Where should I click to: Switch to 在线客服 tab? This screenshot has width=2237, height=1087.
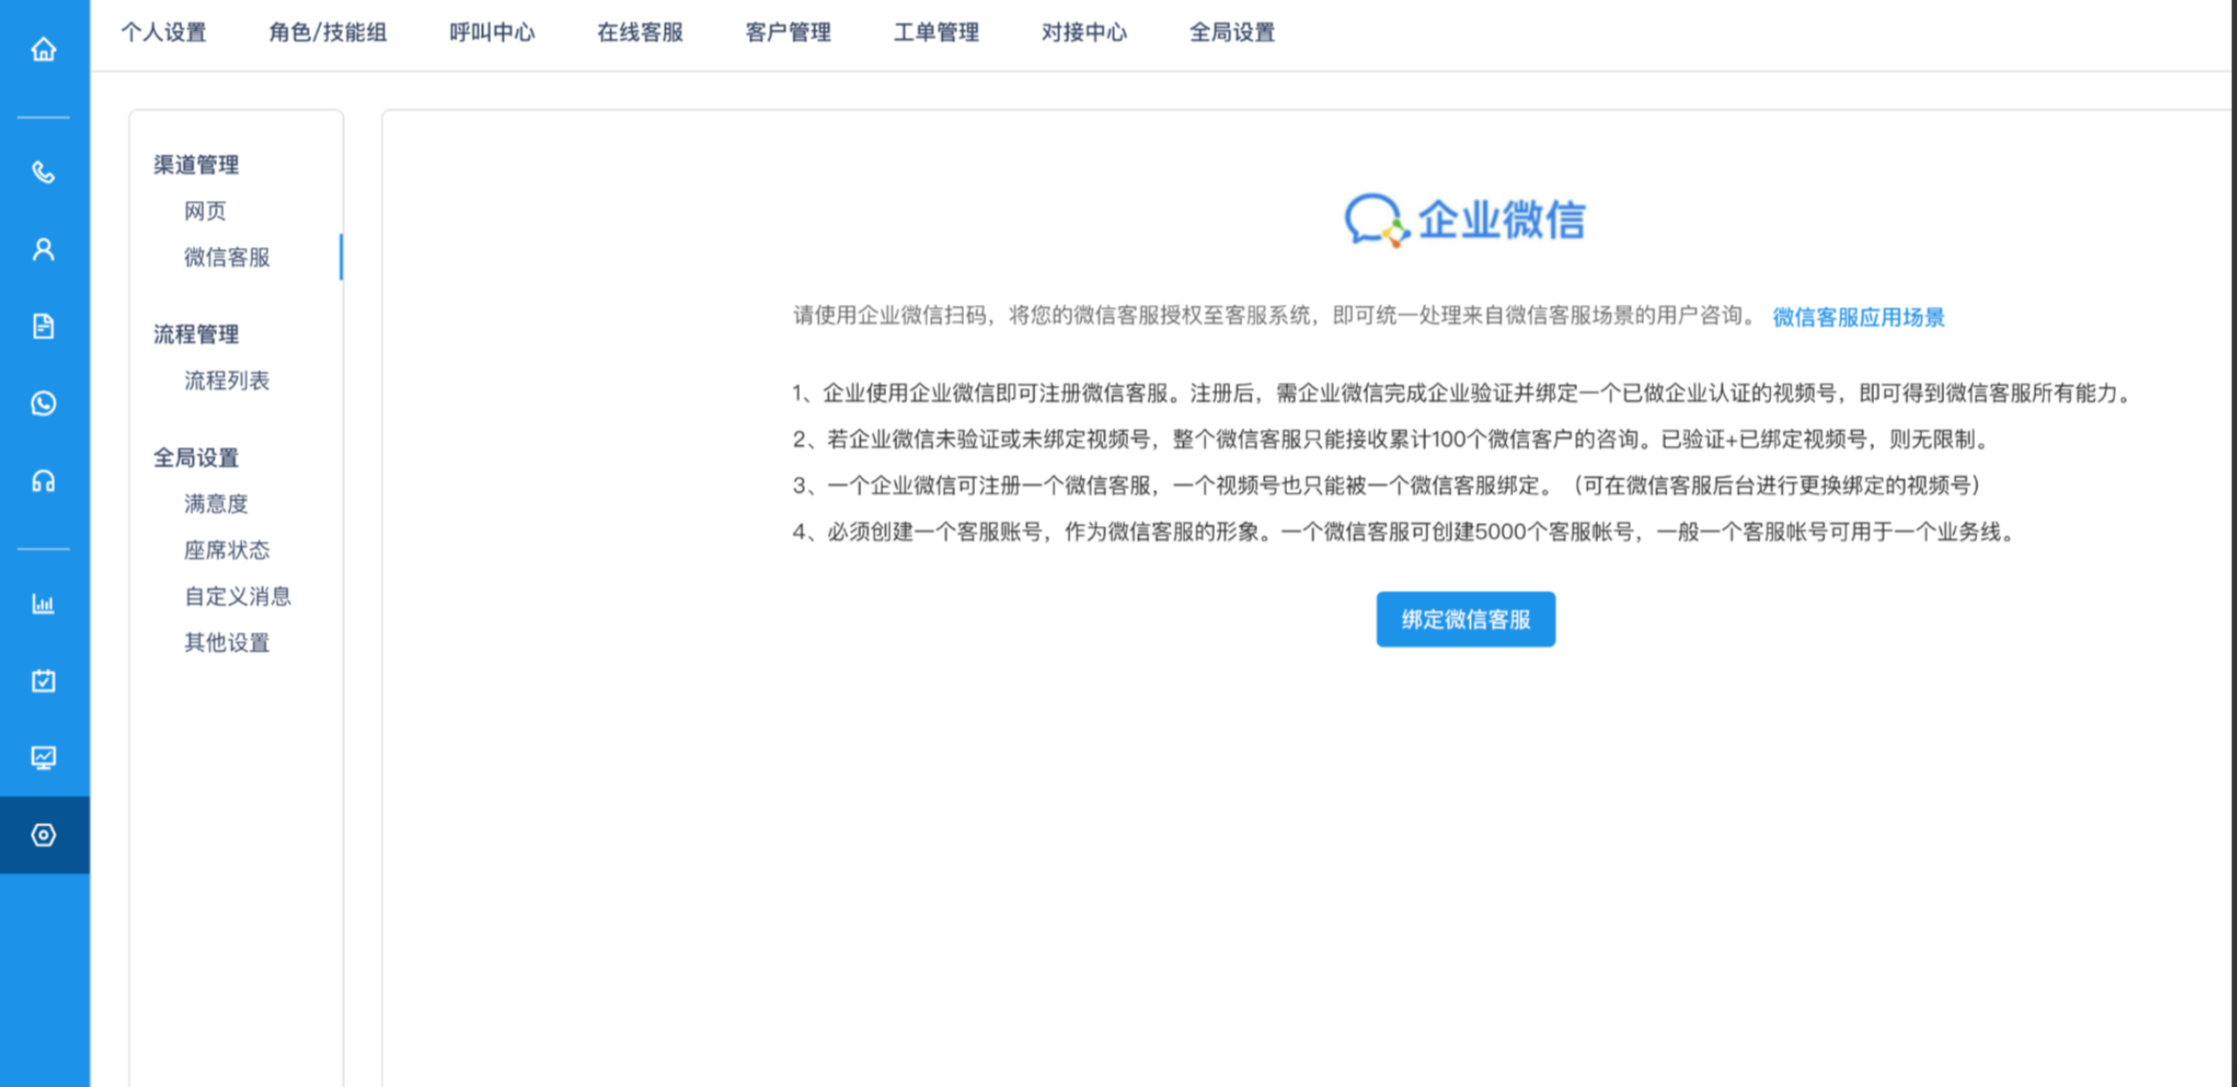[640, 33]
